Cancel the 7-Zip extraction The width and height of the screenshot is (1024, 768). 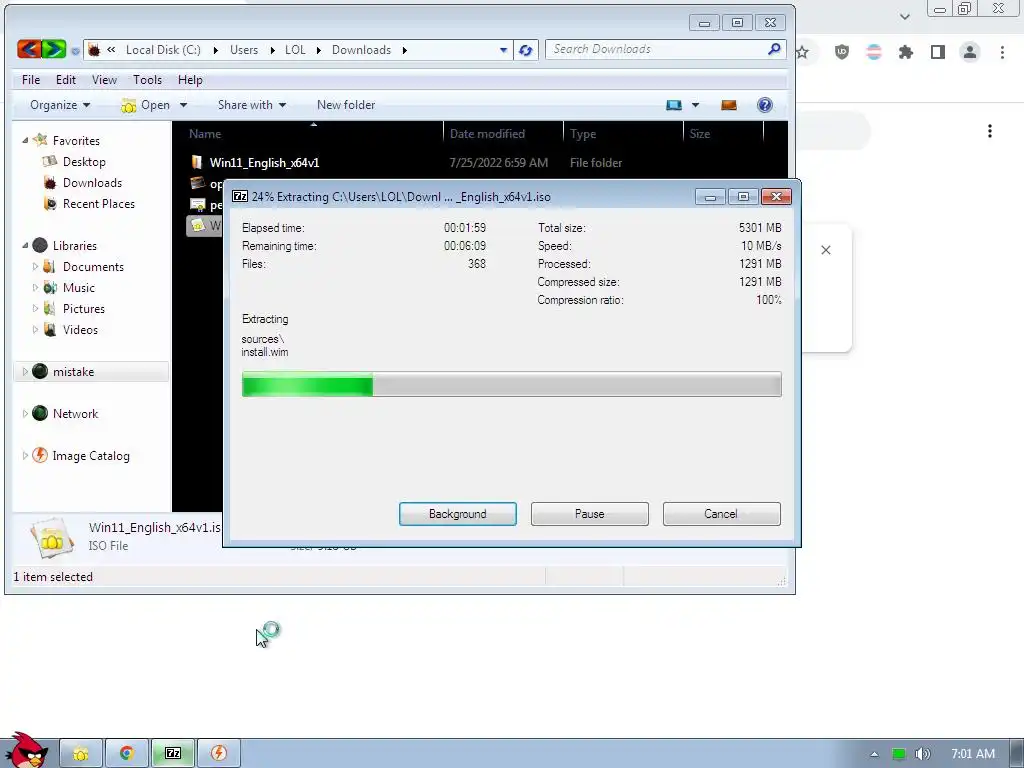pyautogui.click(x=722, y=514)
